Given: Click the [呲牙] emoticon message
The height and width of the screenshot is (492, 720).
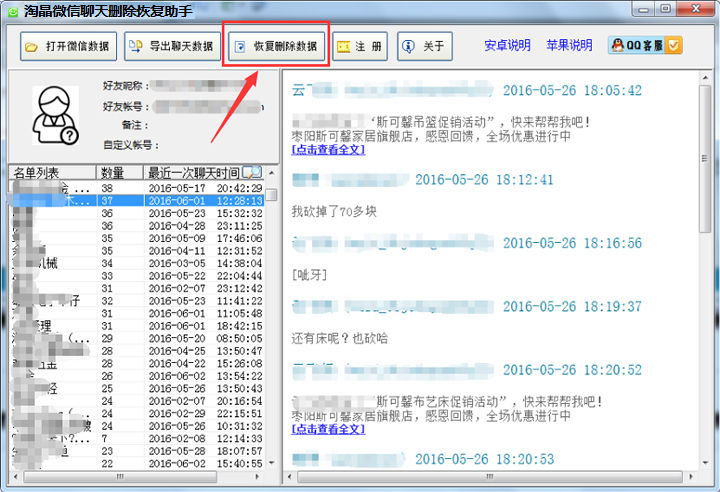Looking at the screenshot, I should [x=309, y=275].
